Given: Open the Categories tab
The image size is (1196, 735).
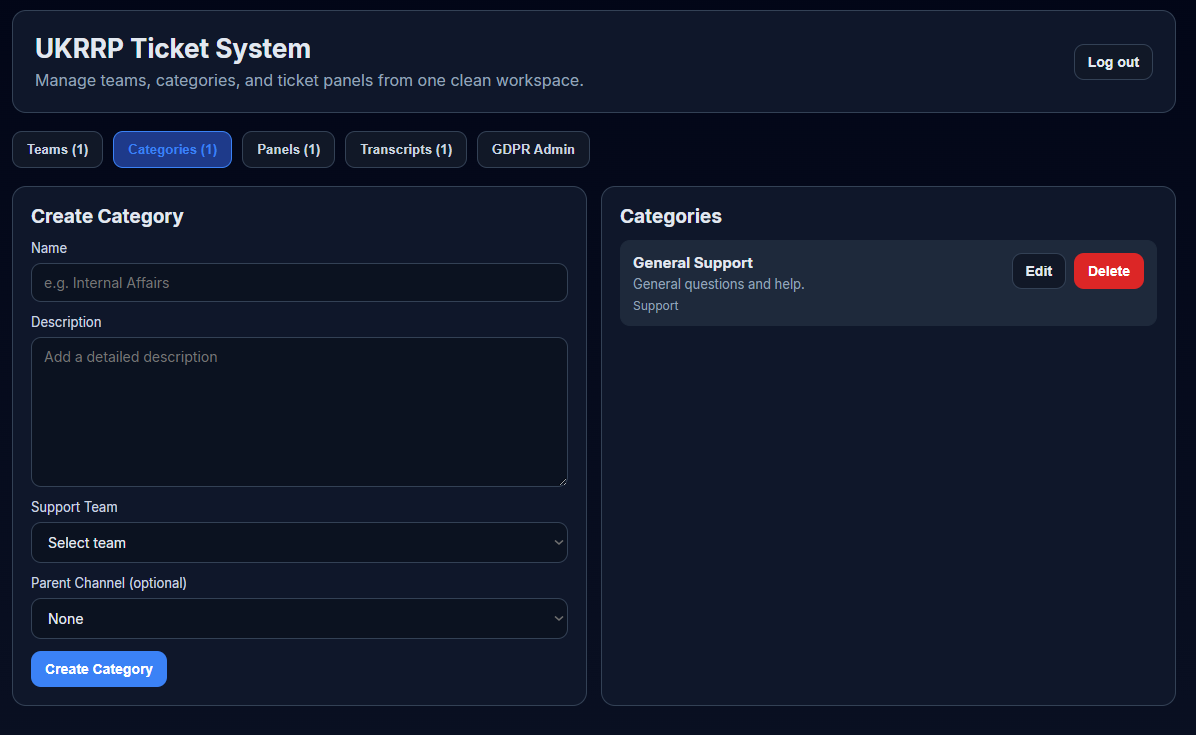Looking at the screenshot, I should 172,149.
